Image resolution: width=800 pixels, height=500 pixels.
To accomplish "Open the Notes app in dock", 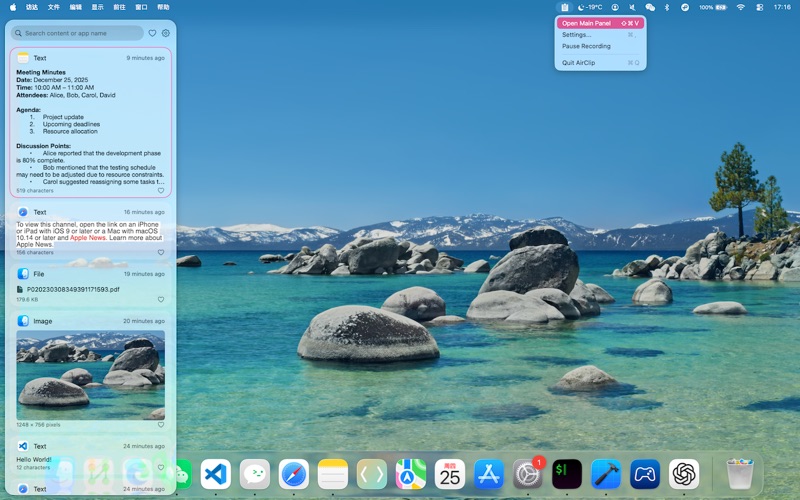I will [x=333, y=474].
